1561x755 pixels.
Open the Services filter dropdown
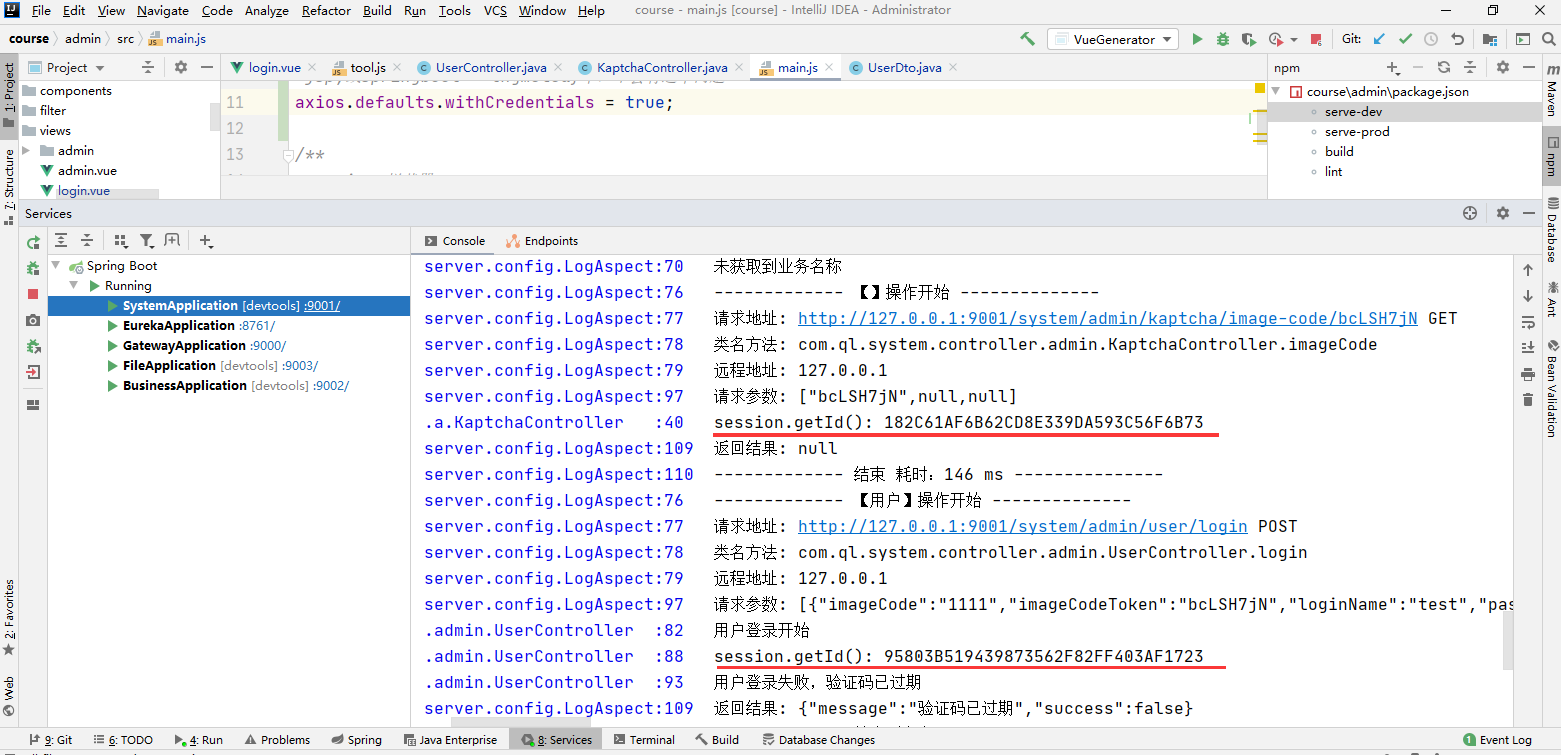tap(147, 240)
